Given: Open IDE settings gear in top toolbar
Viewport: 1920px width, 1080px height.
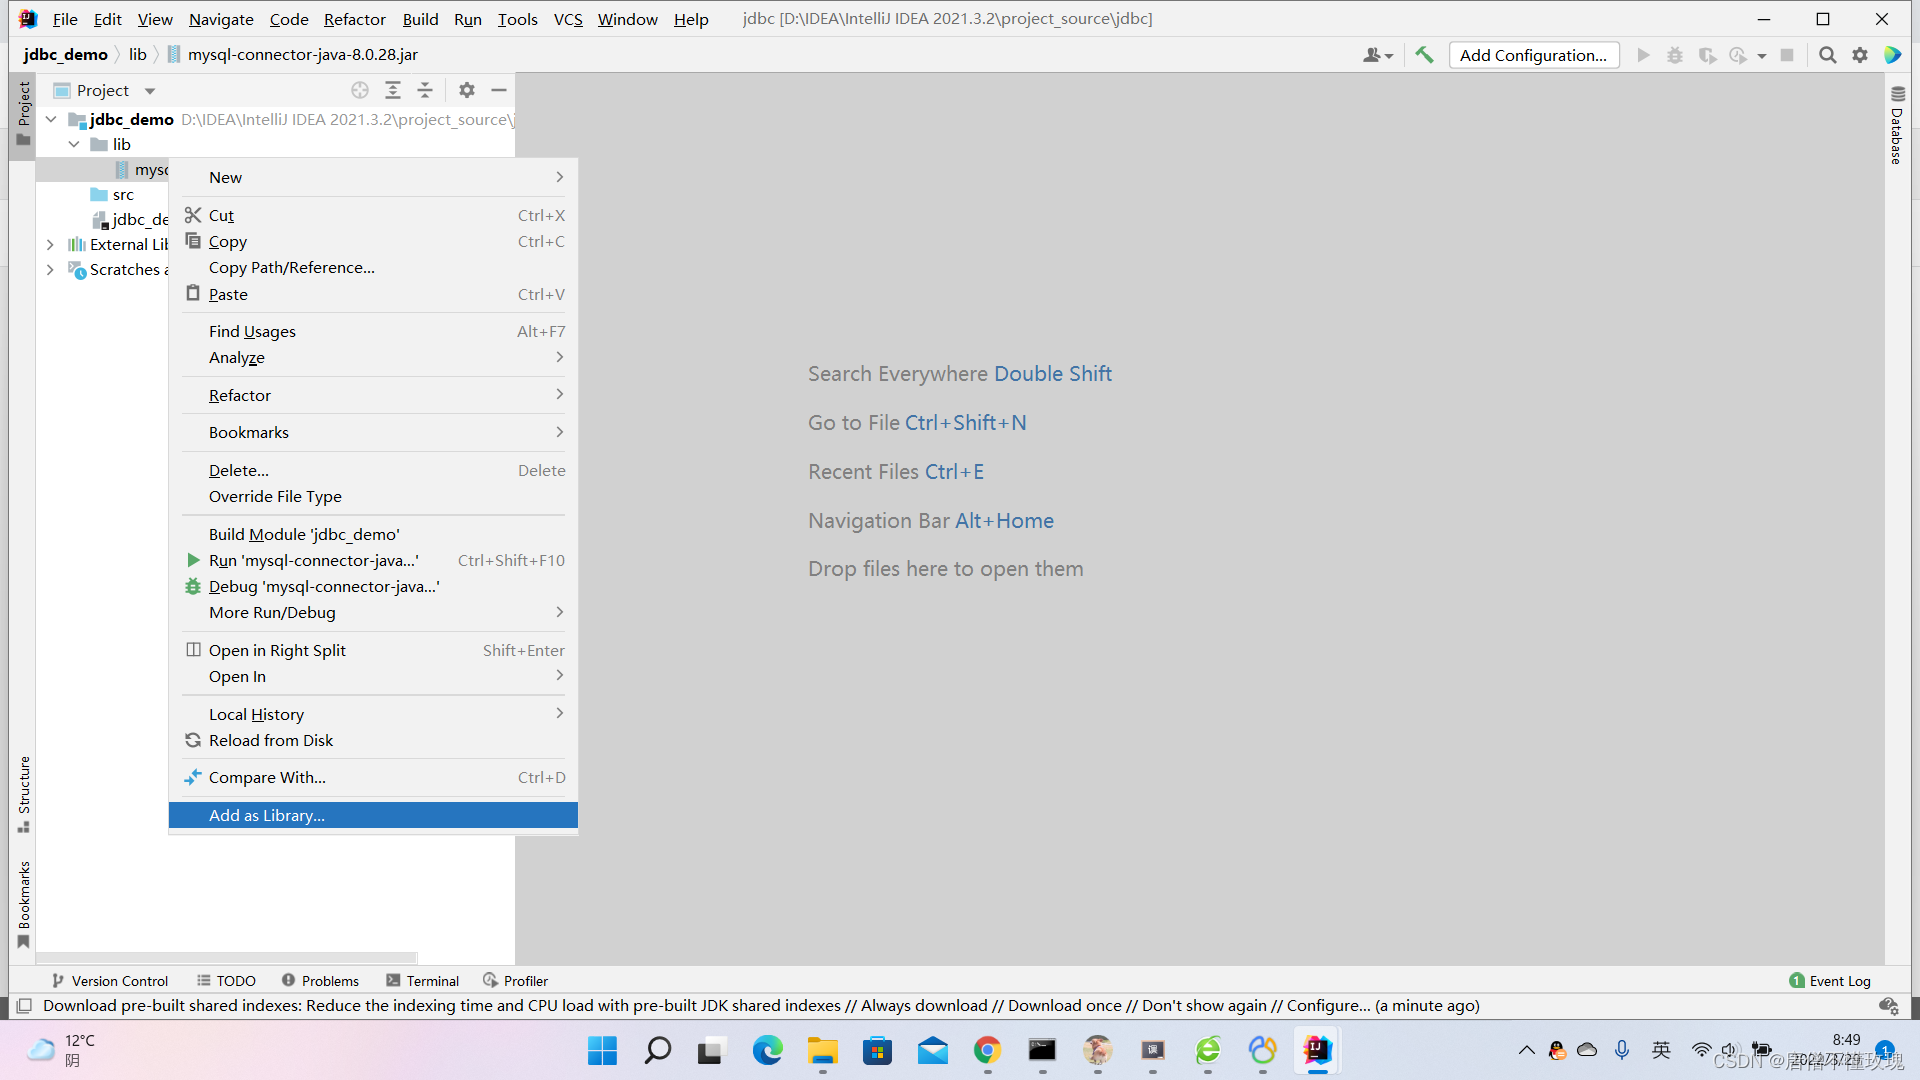Looking at the screenshot, I should [1859, 55].
